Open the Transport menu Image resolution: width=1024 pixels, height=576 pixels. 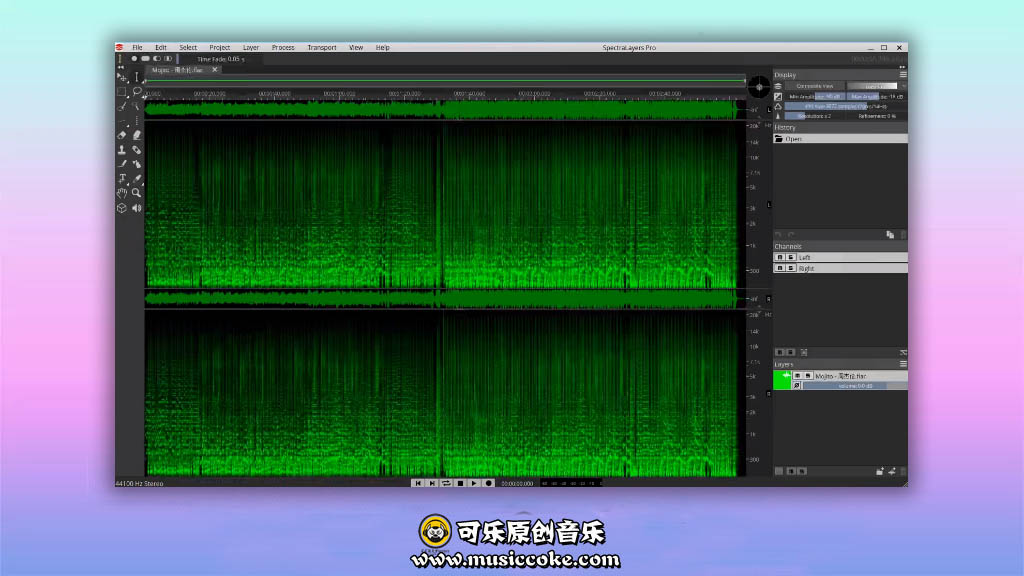point(321,48)
